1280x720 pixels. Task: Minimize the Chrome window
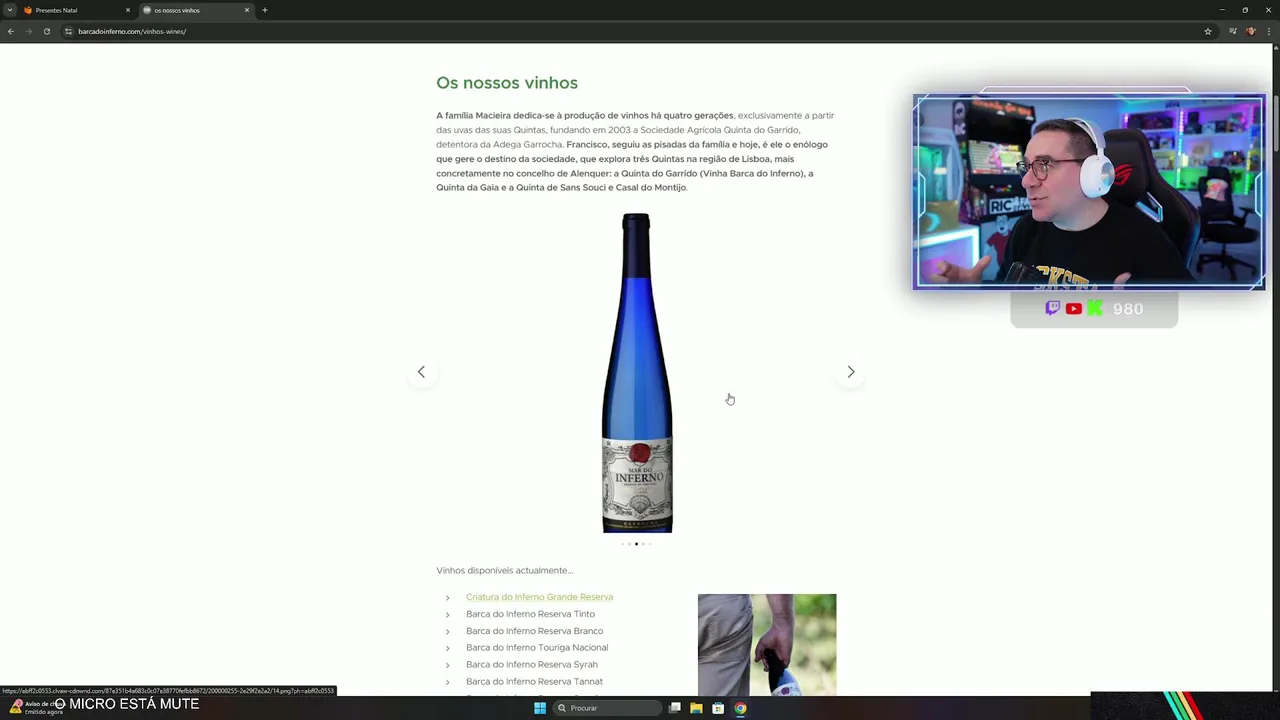click(x=1222, y=10)
